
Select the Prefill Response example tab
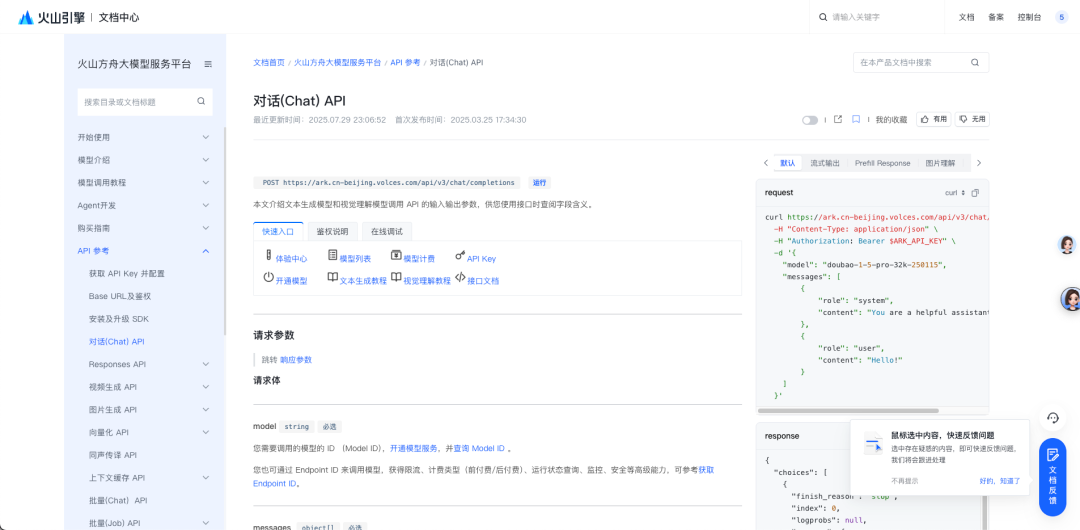tap(882, 163)
